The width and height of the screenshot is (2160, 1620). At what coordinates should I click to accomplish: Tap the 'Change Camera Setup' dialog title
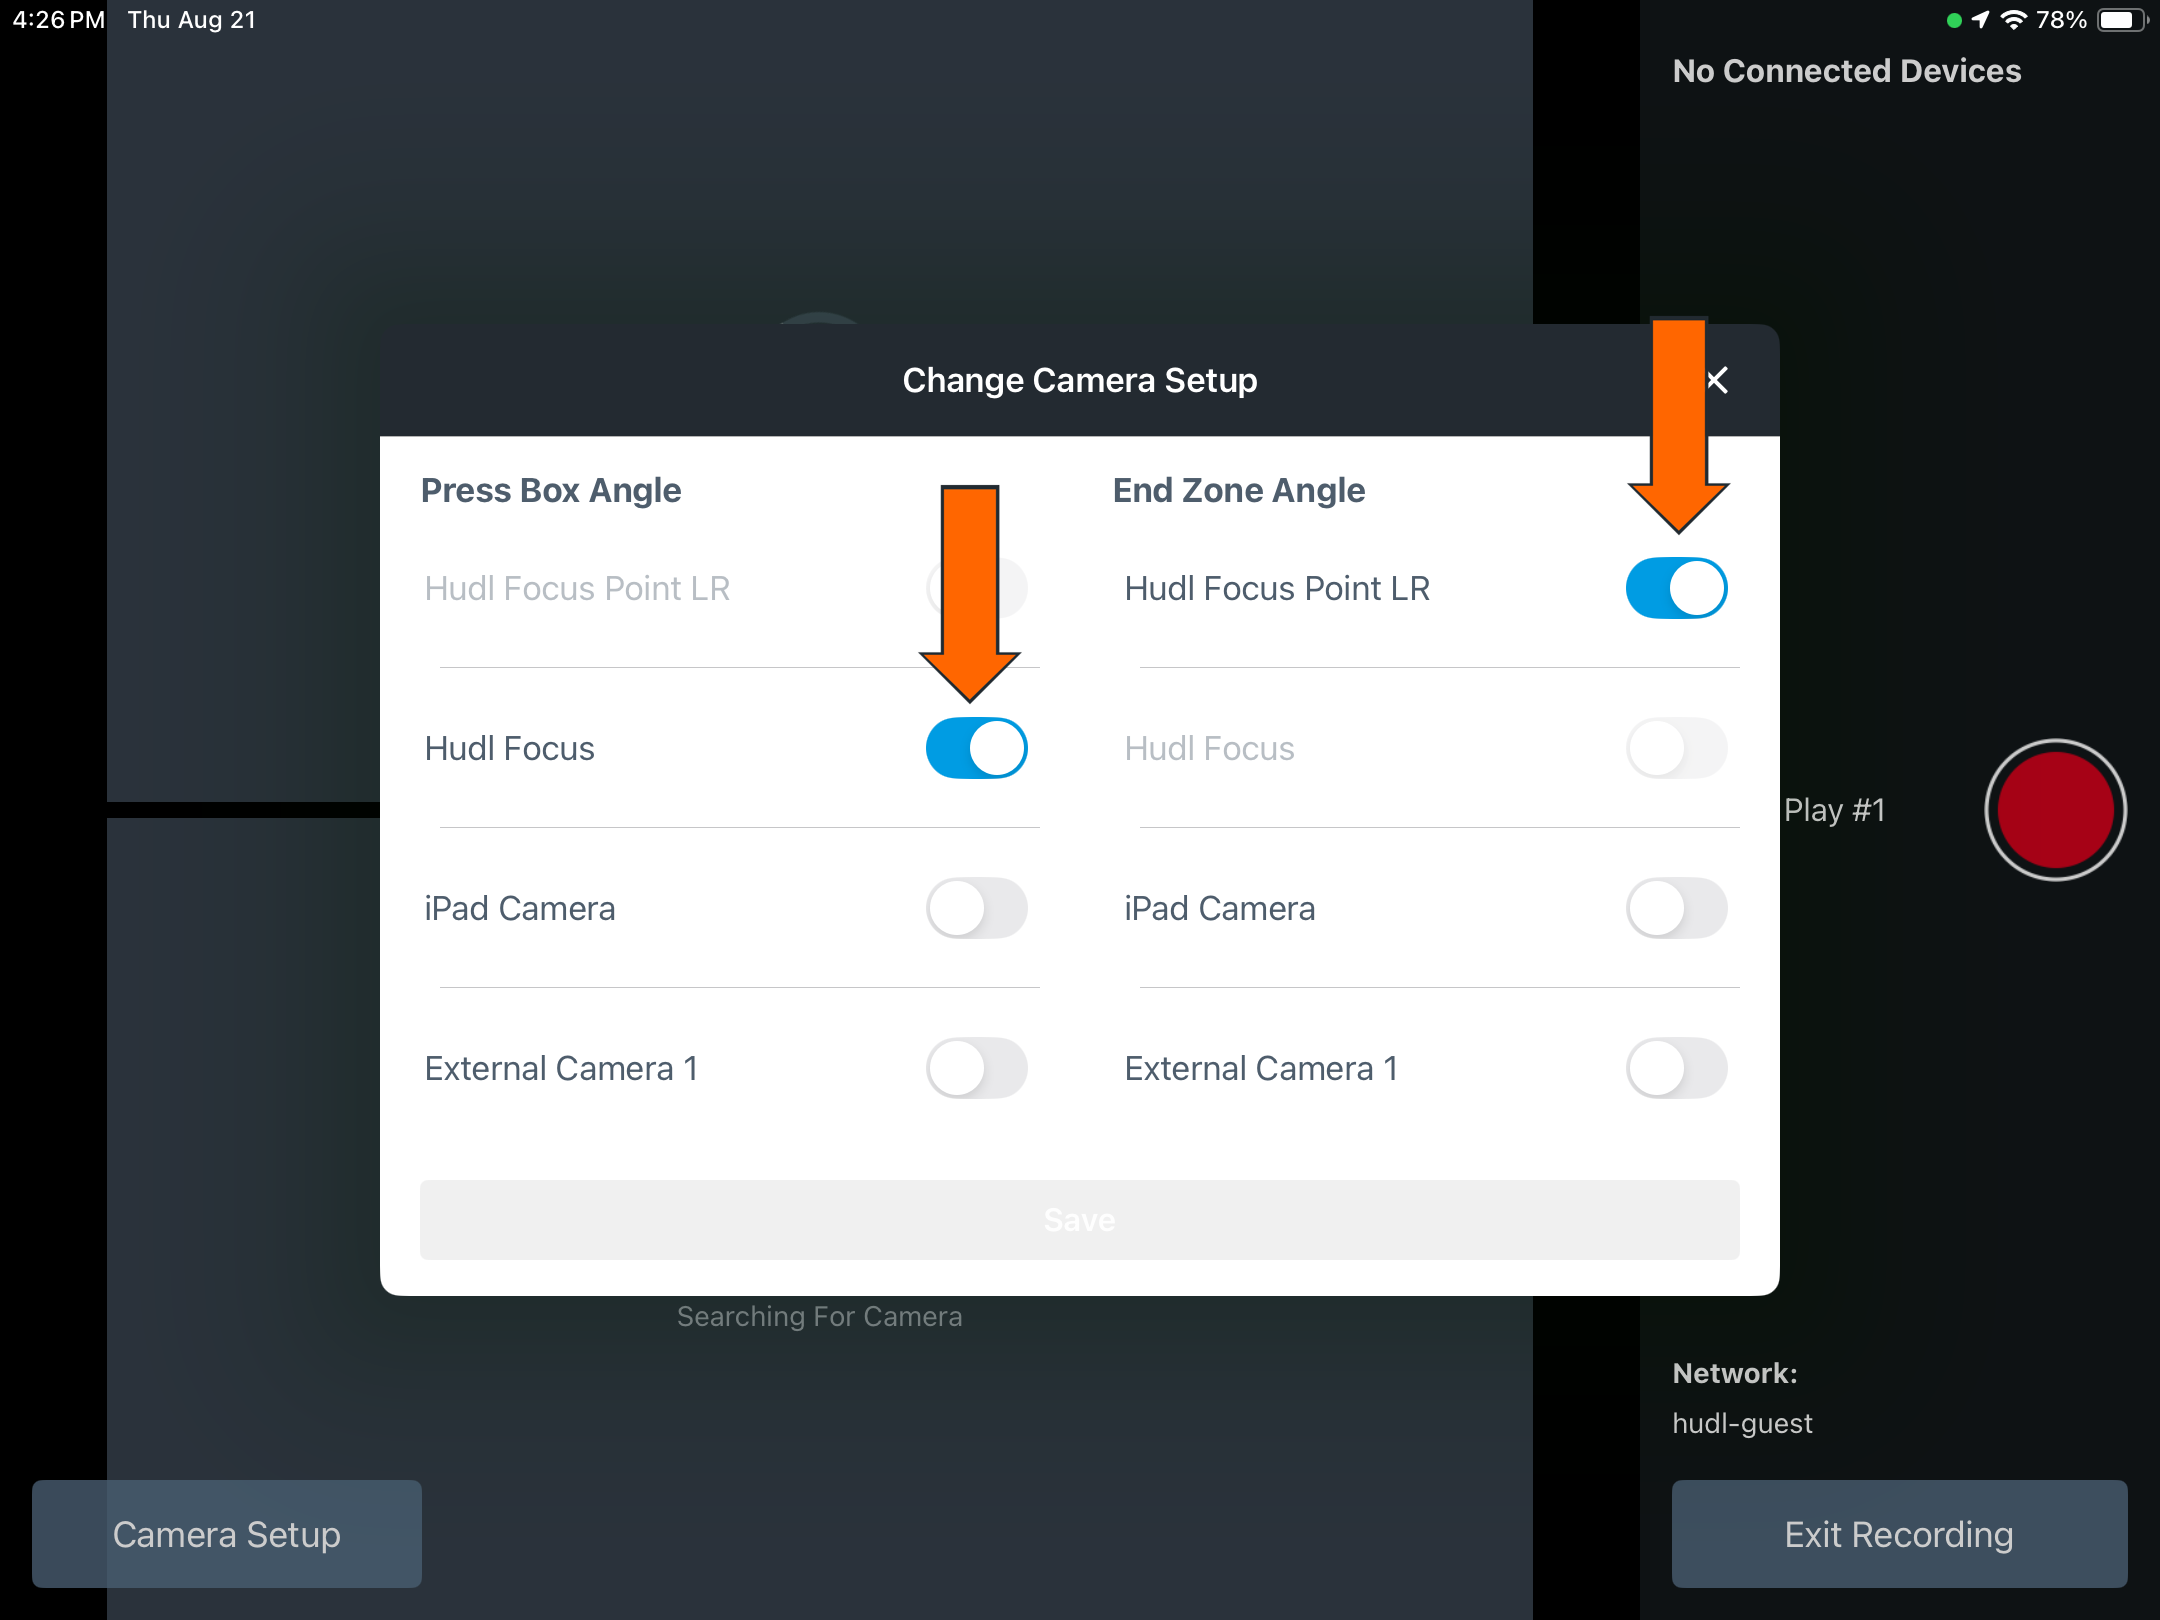pos(1080,380)
